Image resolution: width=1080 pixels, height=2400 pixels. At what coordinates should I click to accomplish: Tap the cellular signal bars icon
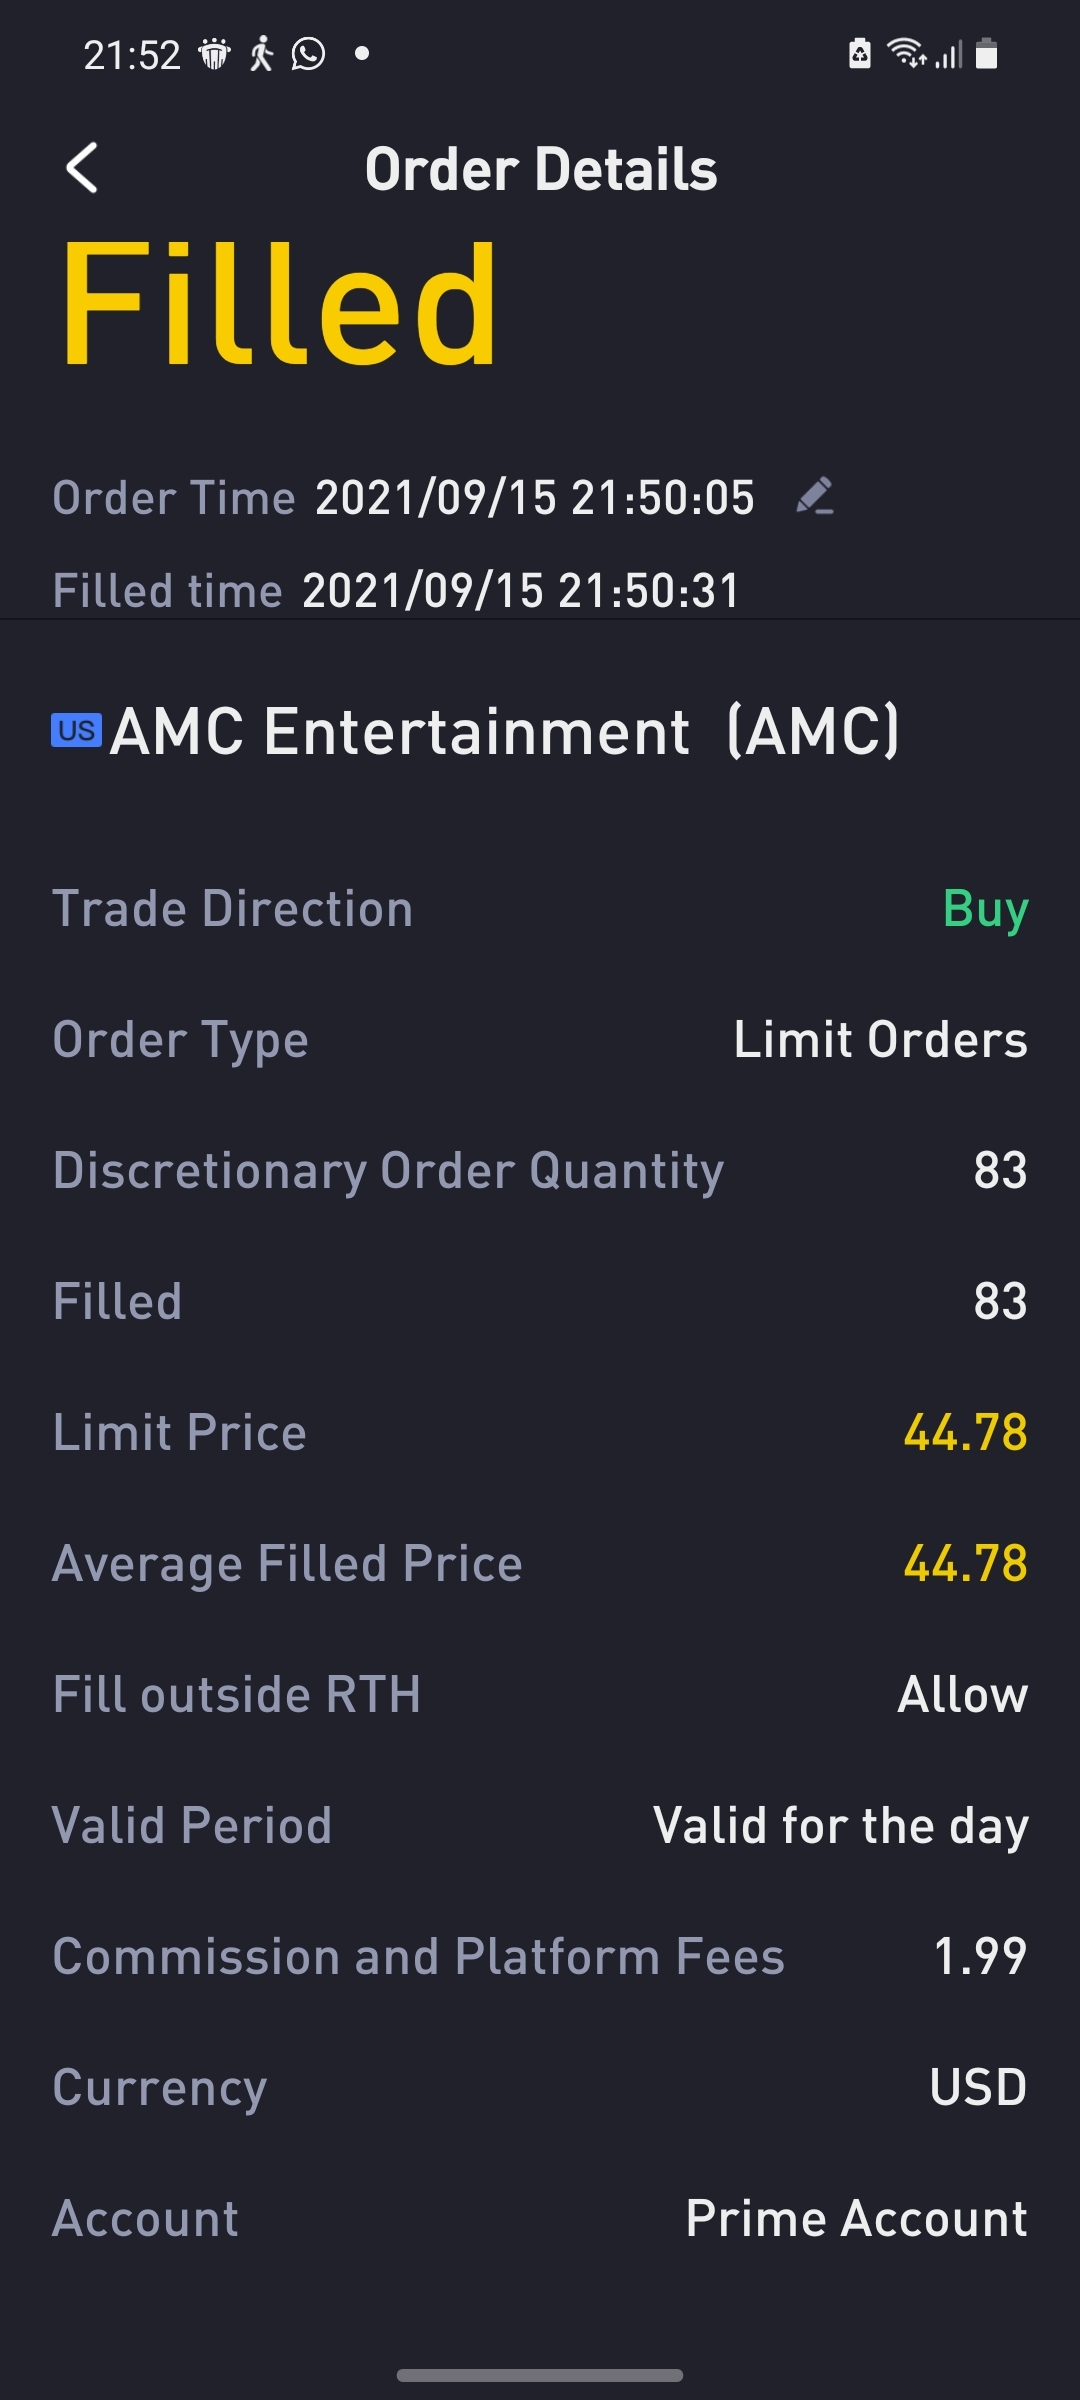click(949, 54)
